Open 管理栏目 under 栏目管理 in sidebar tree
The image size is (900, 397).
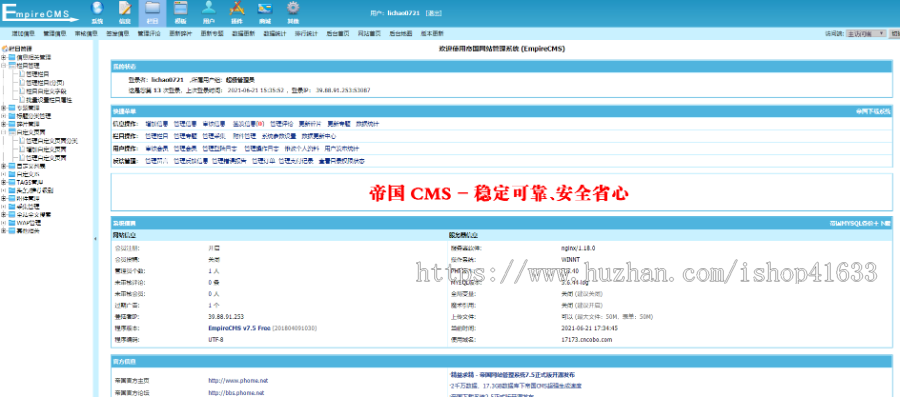tap(38, 75)
